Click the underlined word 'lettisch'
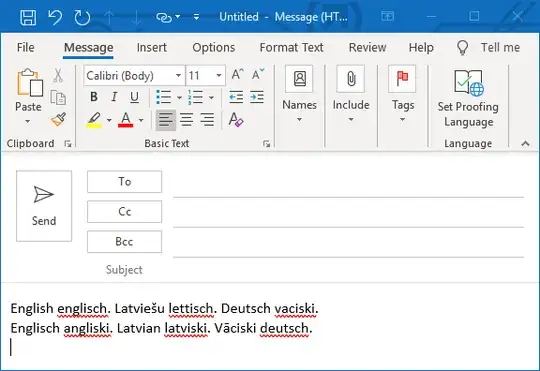The height and width of the screenshot is (371, 540). tap(190, 309)
